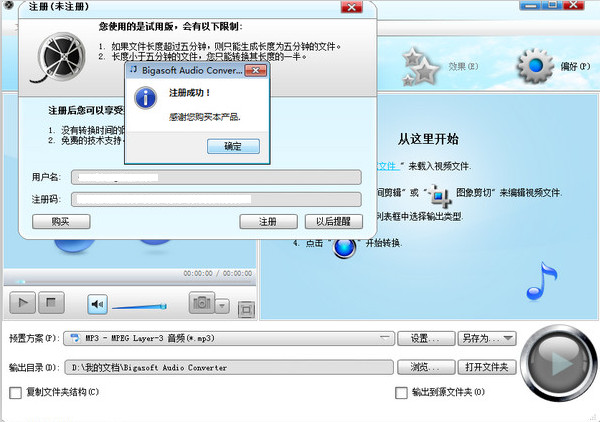The height and width of the screenshot is (422, 600).
Task: Click the stop button in preview player
Action: click(51, 303)
